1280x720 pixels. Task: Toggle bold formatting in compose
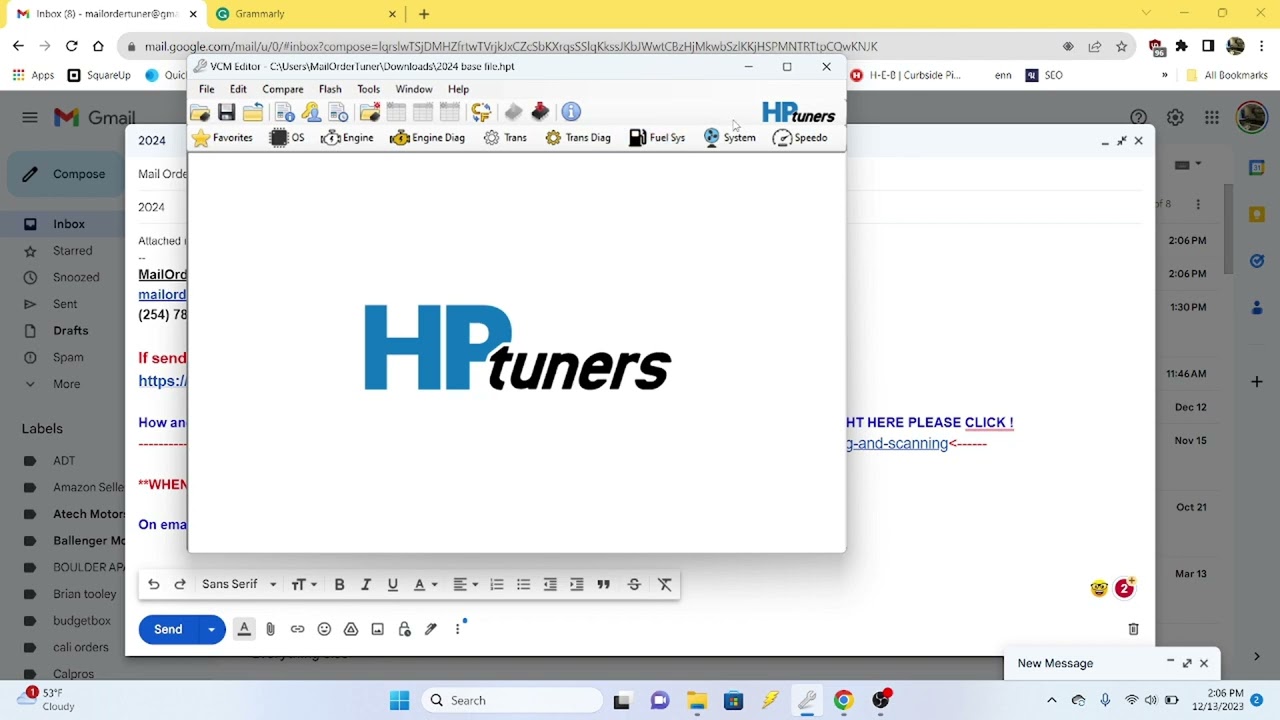click(339, 585)
